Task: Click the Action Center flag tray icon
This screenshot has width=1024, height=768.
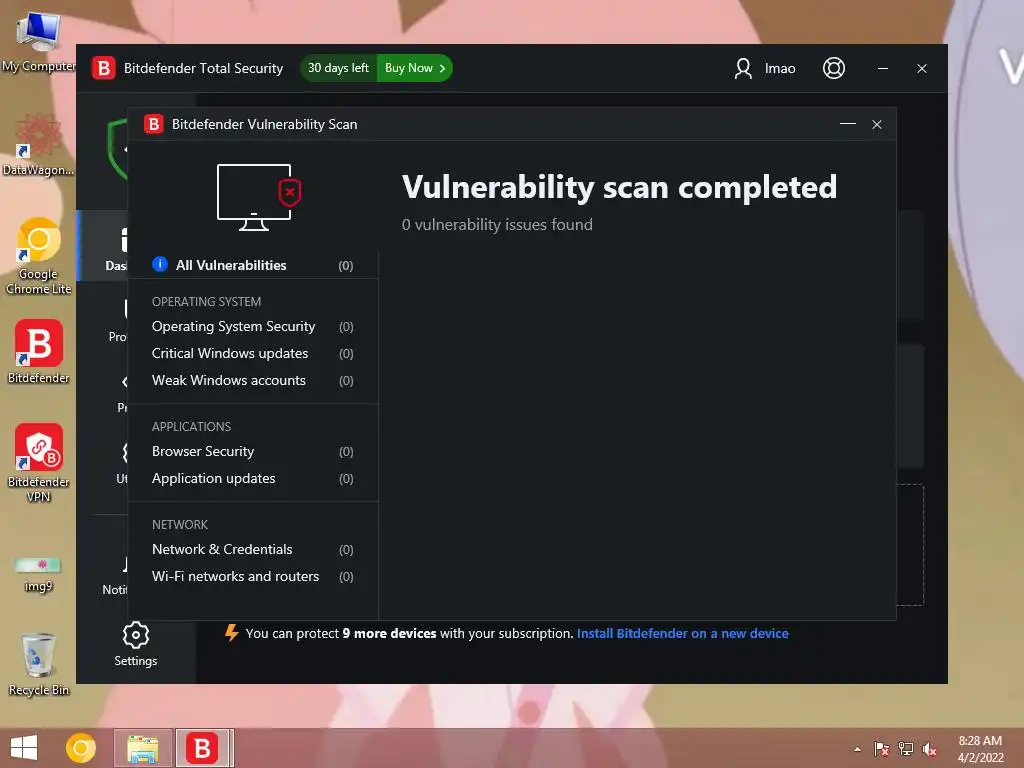Action: tap(881, 749)
